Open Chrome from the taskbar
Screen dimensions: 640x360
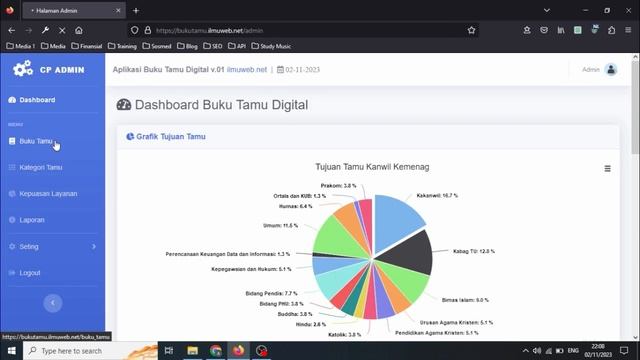(216, 351)
